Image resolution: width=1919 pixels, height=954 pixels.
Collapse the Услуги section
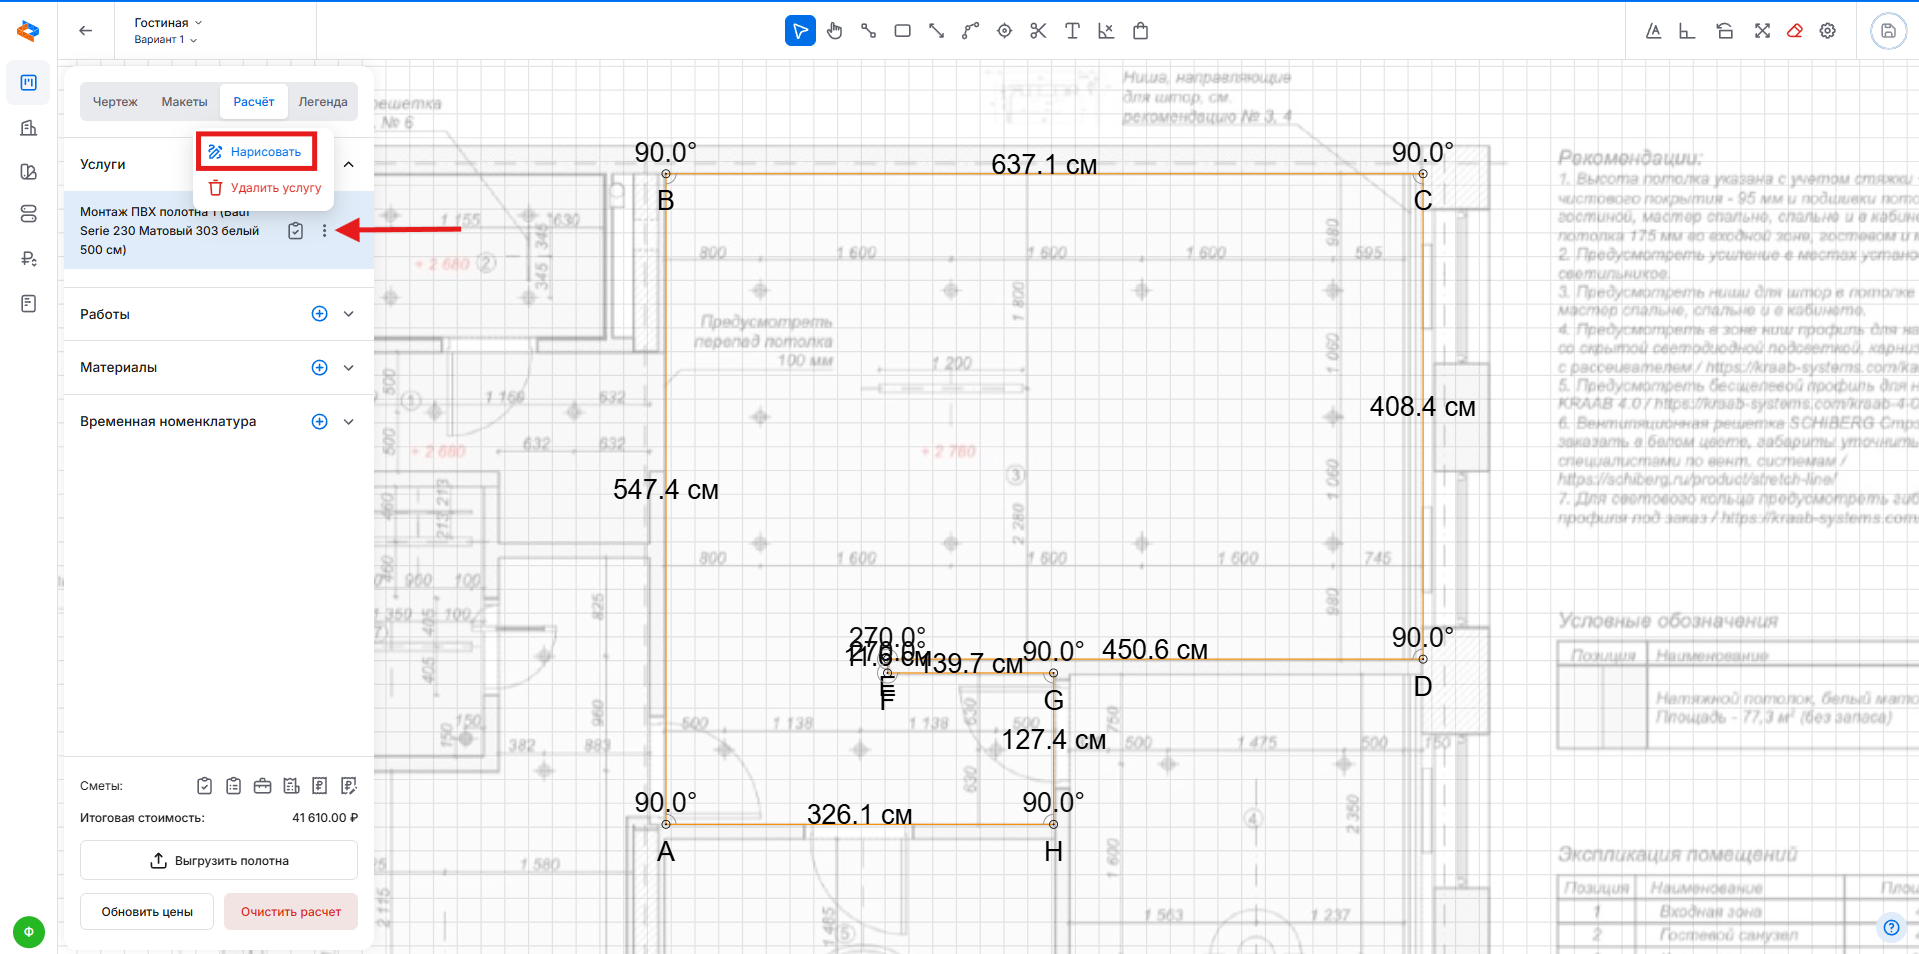(349, 164)
